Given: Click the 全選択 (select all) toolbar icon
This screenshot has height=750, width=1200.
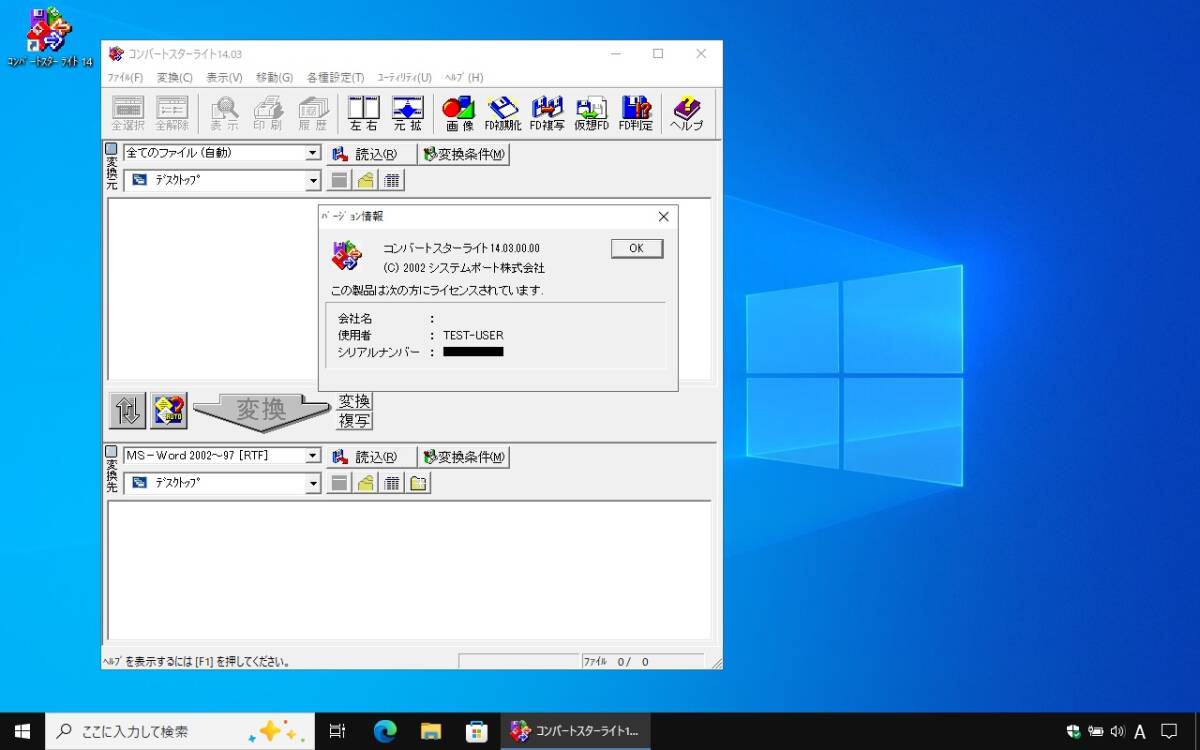Looking at the screenshot, I should [x=128, y=113].
